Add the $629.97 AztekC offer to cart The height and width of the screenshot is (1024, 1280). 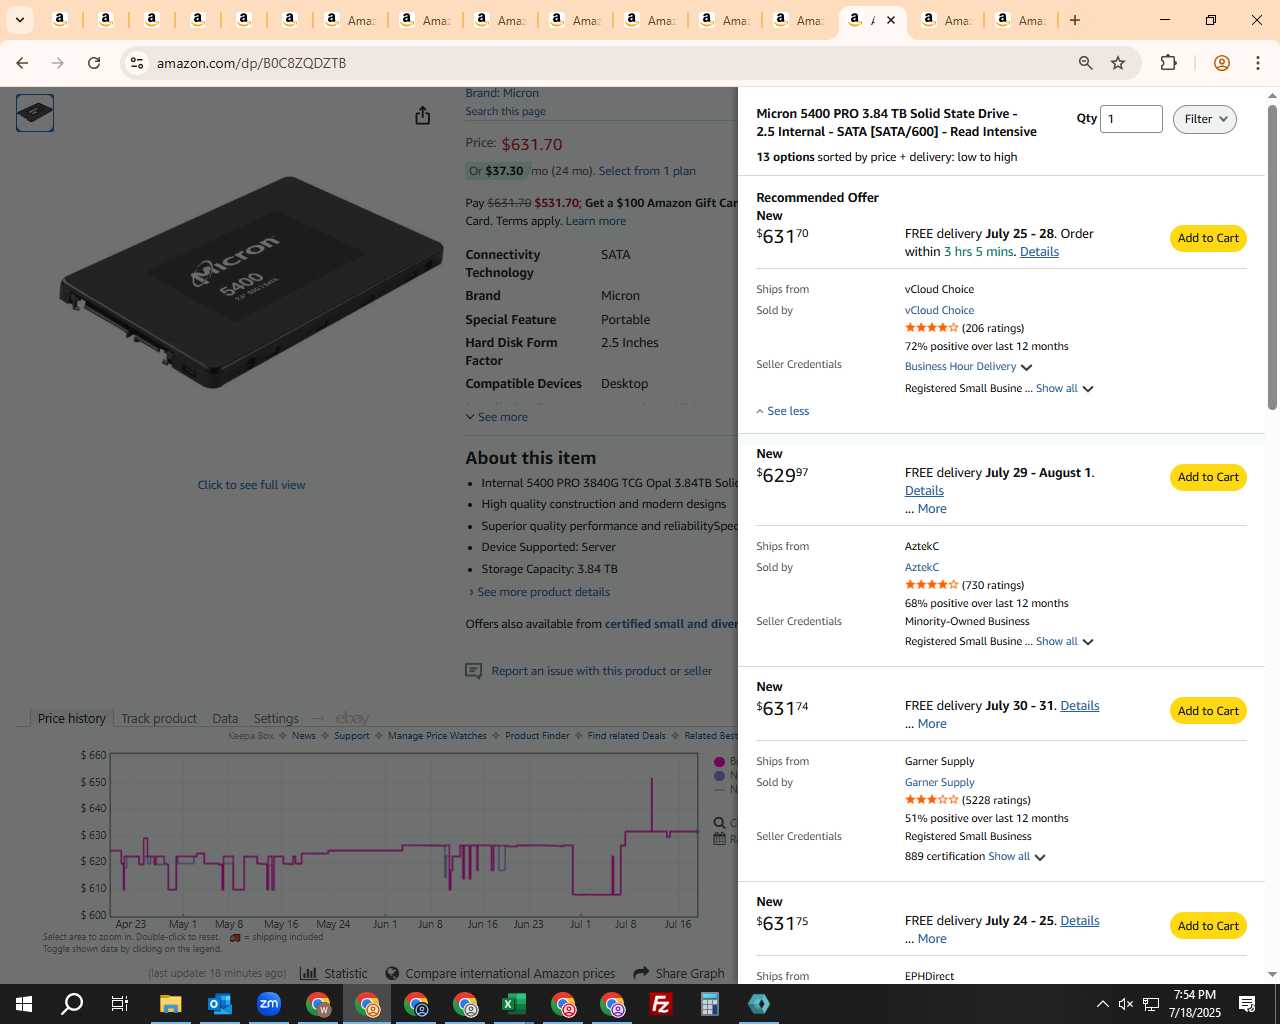click(x=1208, y=477)
